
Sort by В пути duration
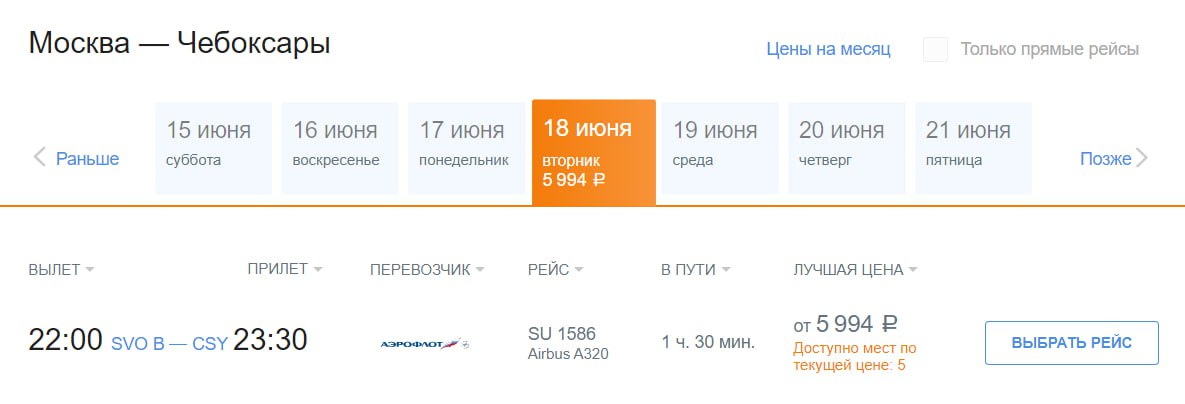(726, 270)
